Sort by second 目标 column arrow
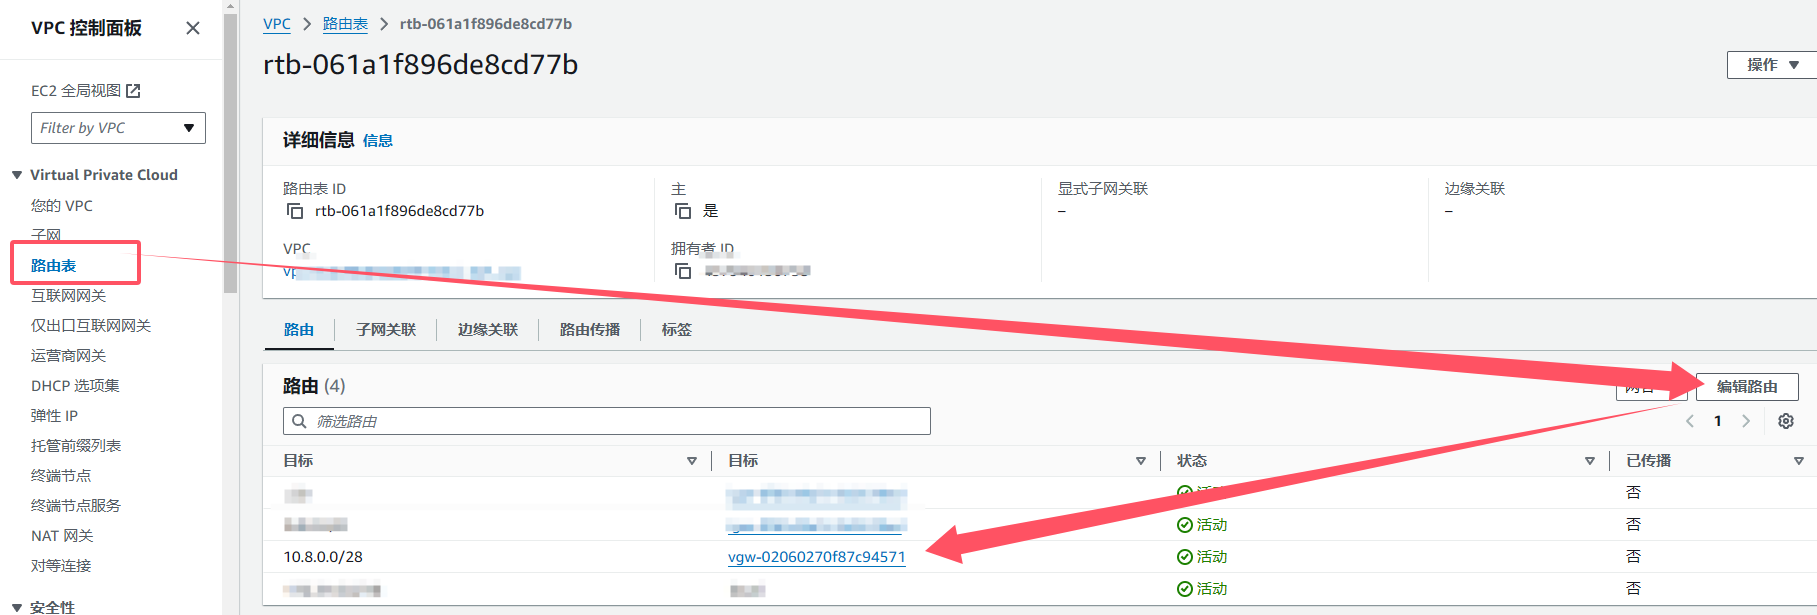 [x=1141, y=461]
